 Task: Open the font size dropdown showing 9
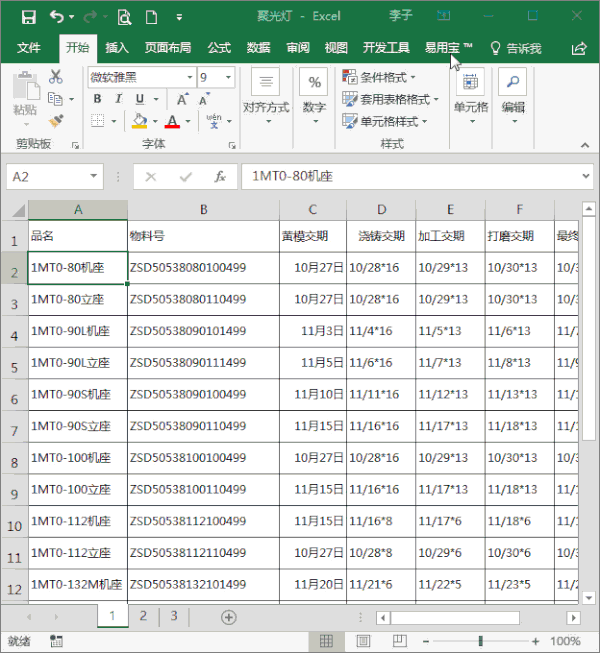tap(228, 77)
